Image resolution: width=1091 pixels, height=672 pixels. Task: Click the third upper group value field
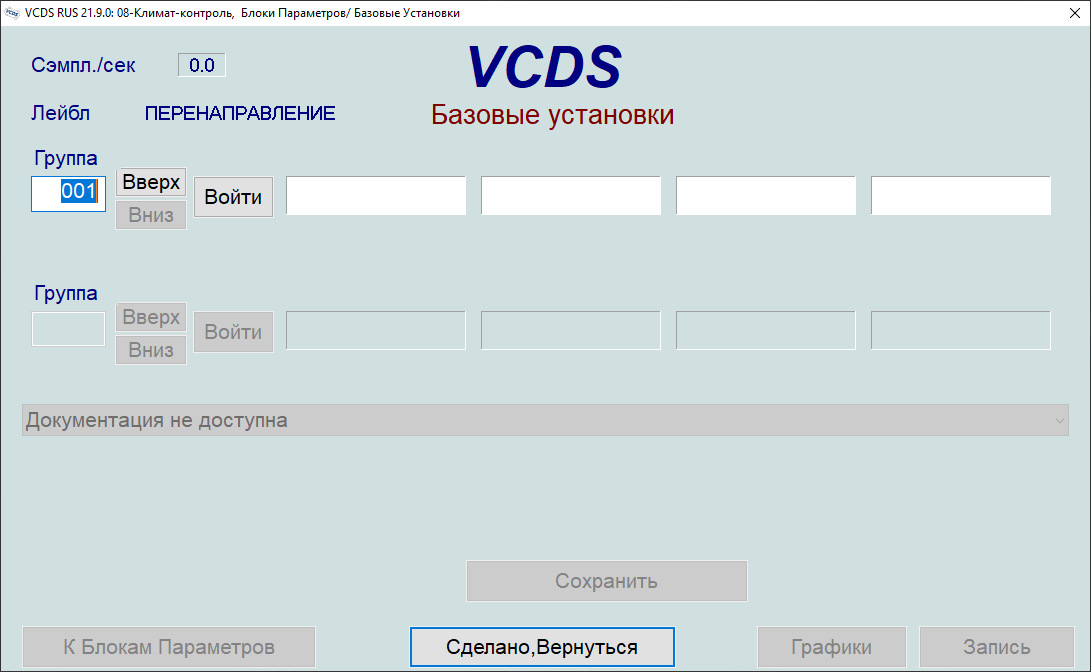pyautogui.click(x=765, y=195)
